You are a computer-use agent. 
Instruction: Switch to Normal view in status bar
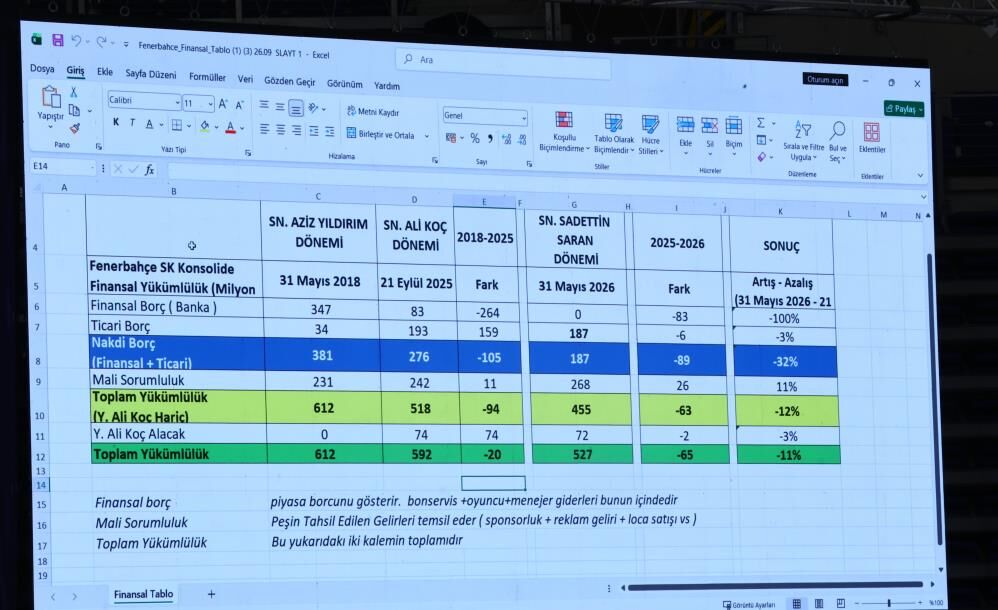[x=796, y=603]
